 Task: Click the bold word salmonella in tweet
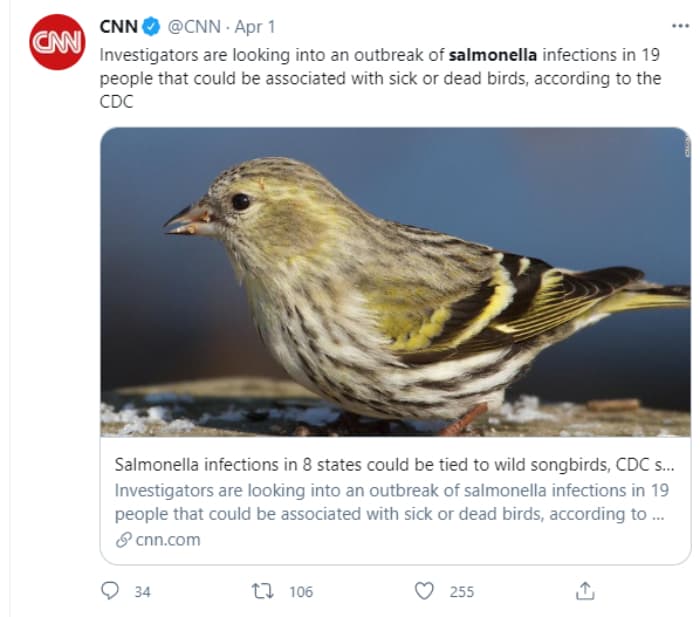494,54
